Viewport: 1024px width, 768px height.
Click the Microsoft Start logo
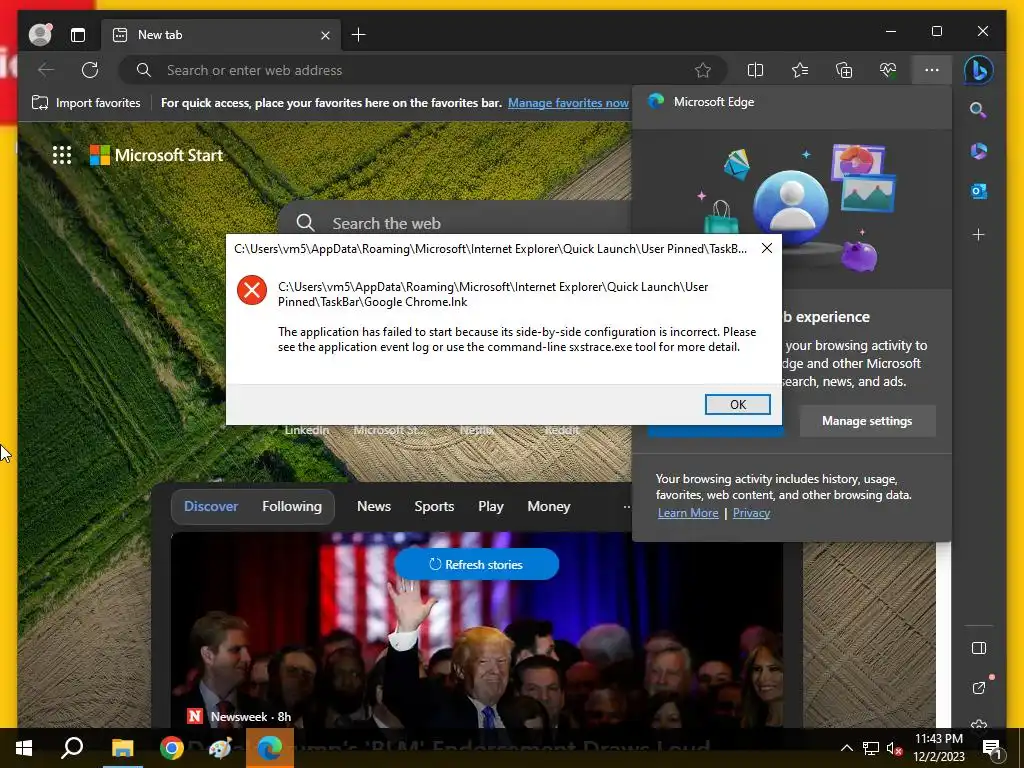[x=157, y=155]
